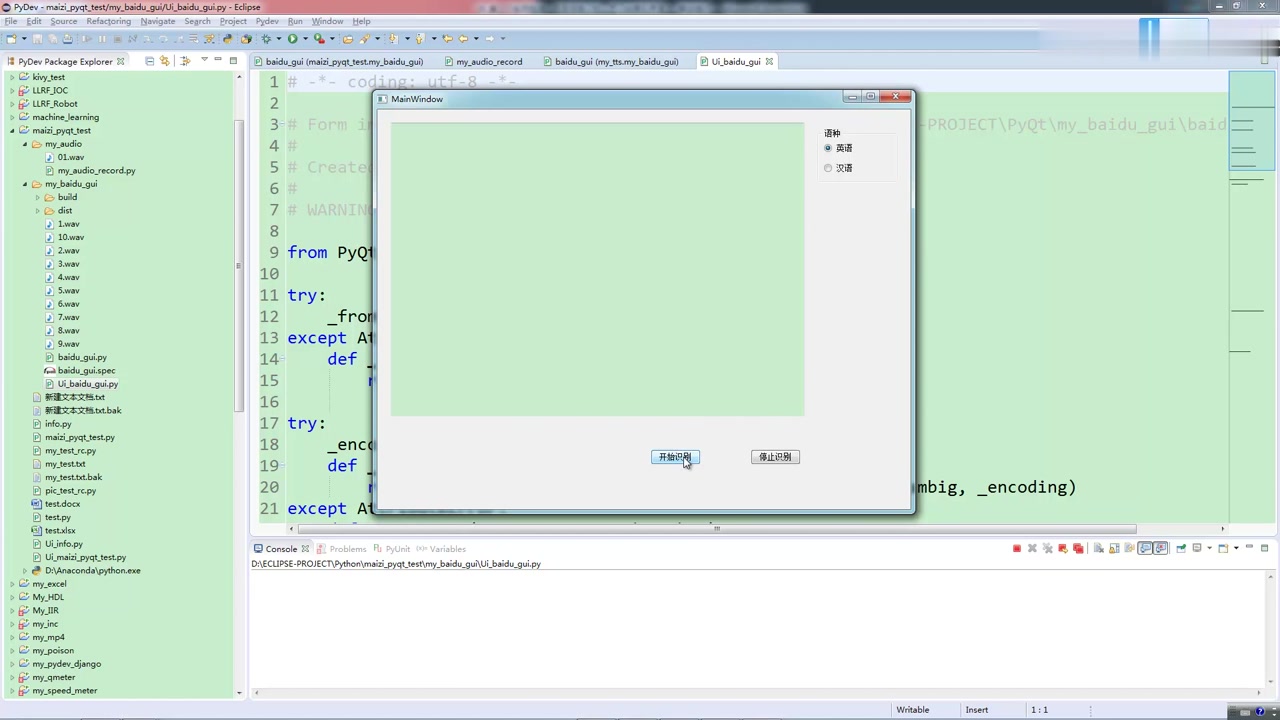
Task: Toggle Link with Editor in Package Explorer
Action: (165, 61)
